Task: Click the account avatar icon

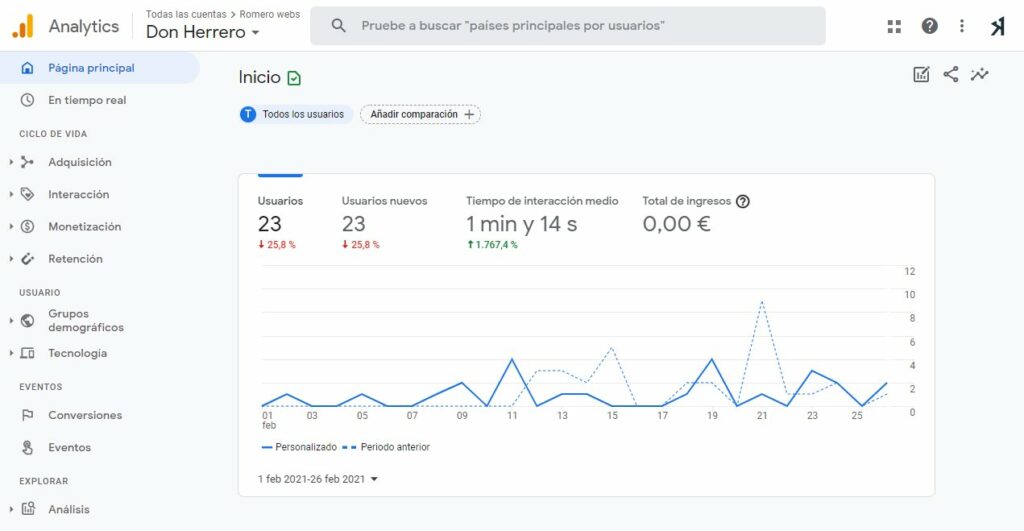Action: coord(997,27)
